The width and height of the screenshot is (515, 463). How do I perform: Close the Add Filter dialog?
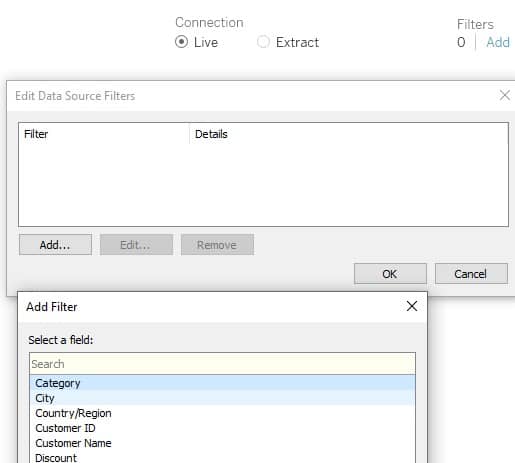(412, 306)
